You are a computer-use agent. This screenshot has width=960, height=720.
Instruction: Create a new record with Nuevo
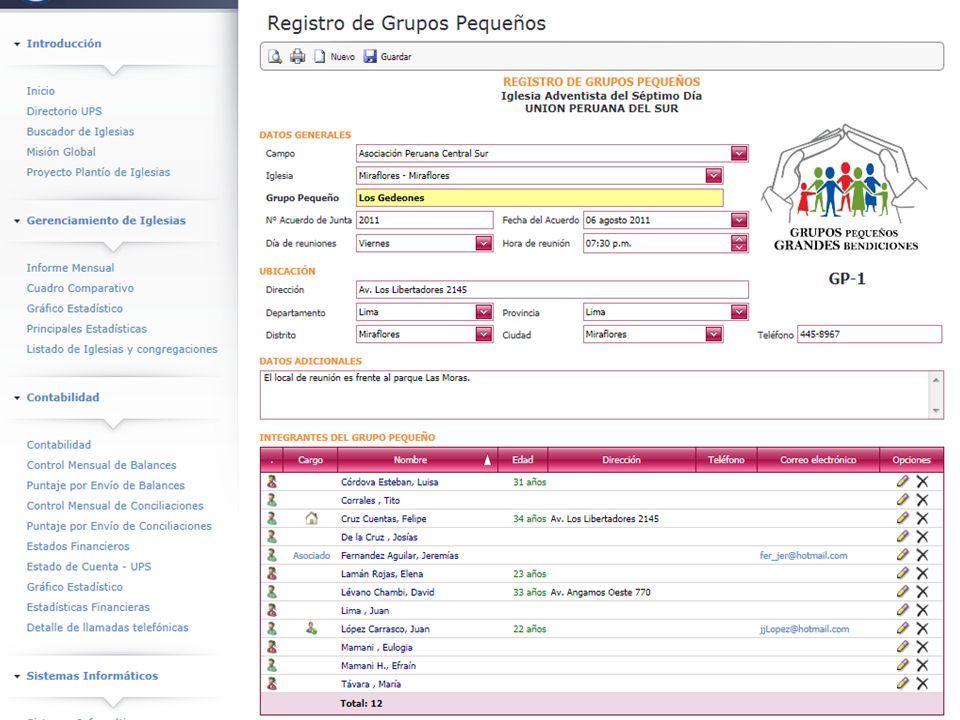(x=335, y=56)
